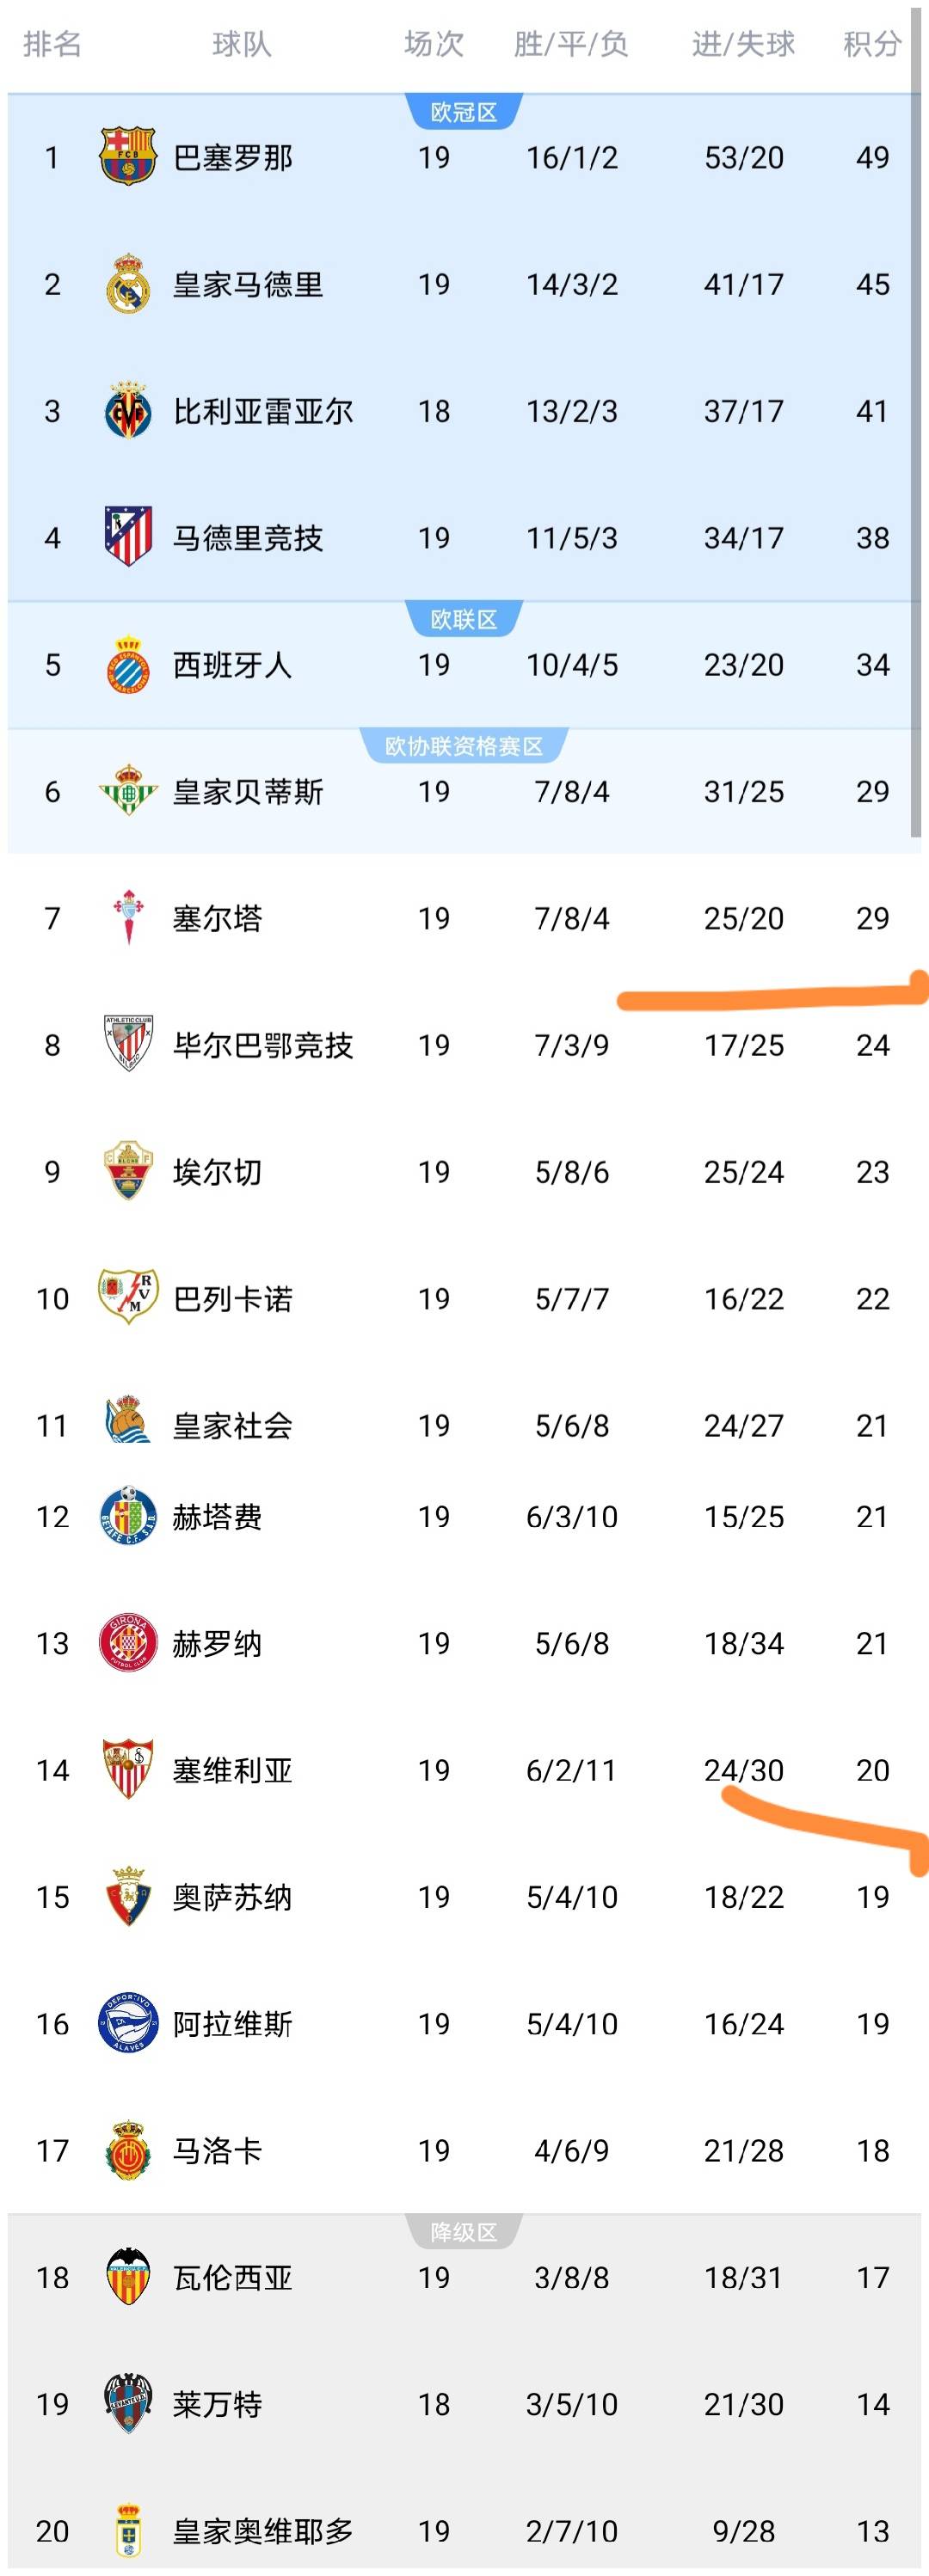Open team name 皇家奥维耶多
The image size is (929, 2576).
tap(263, 2530)
